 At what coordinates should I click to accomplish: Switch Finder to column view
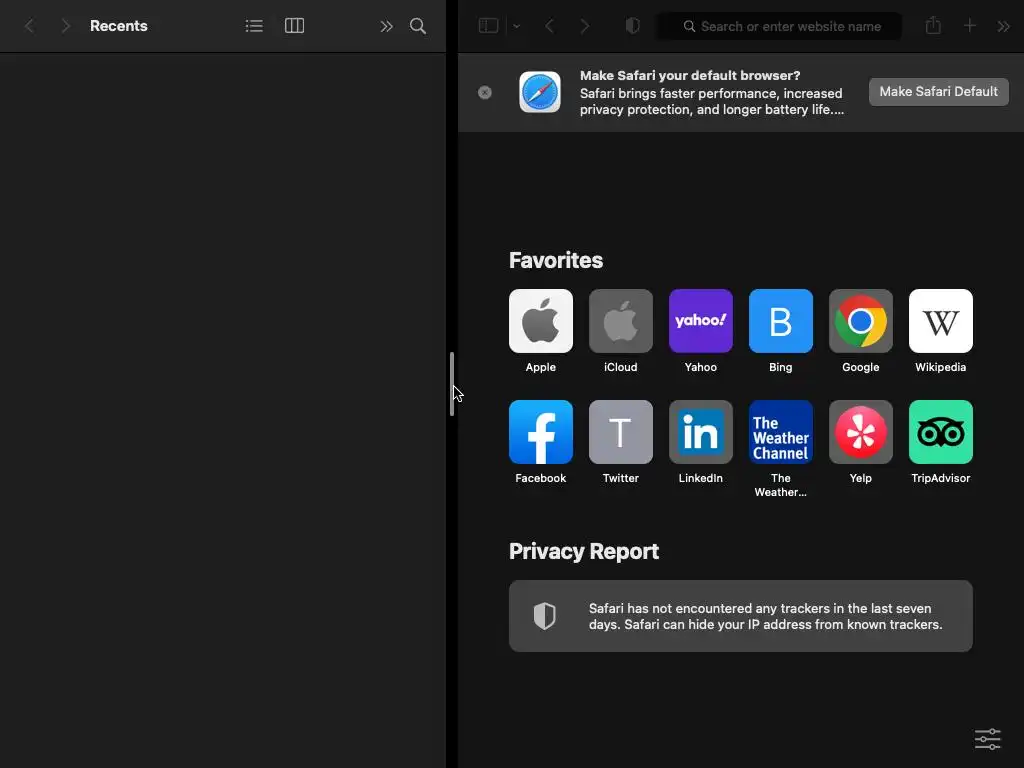(295, 26)
